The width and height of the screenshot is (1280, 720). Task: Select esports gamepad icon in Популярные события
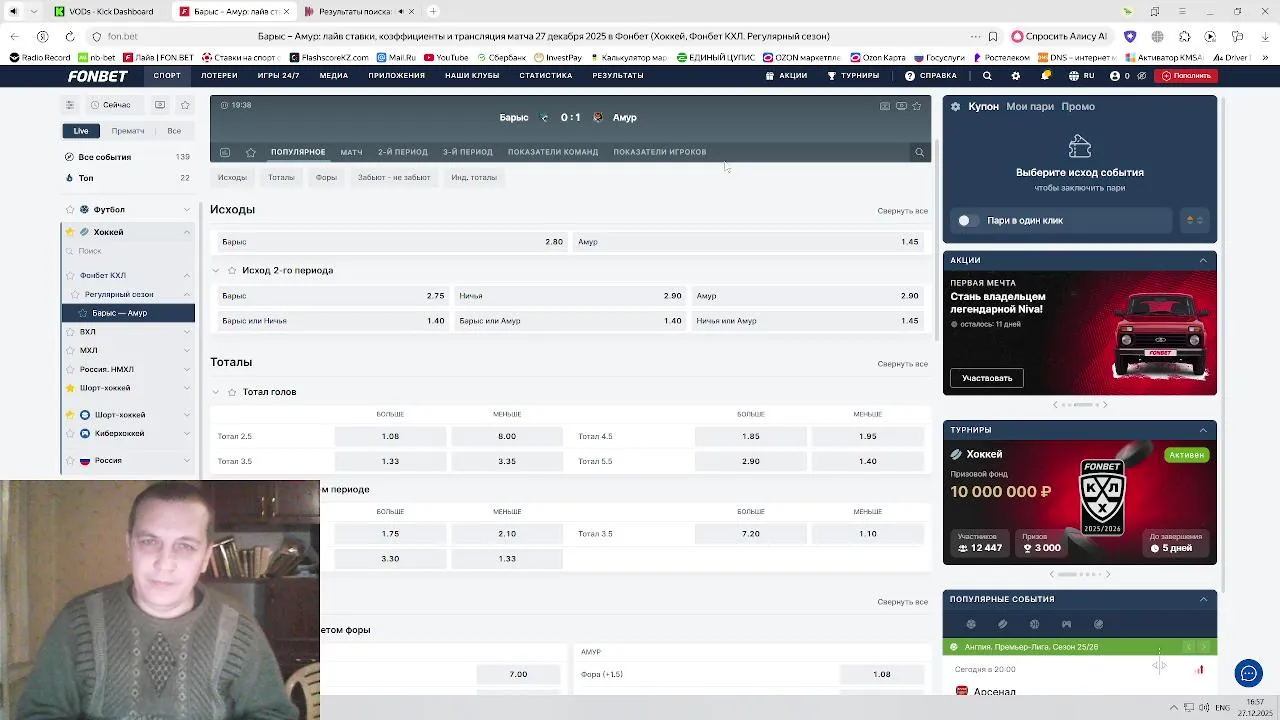click(x=1066, y=624)
